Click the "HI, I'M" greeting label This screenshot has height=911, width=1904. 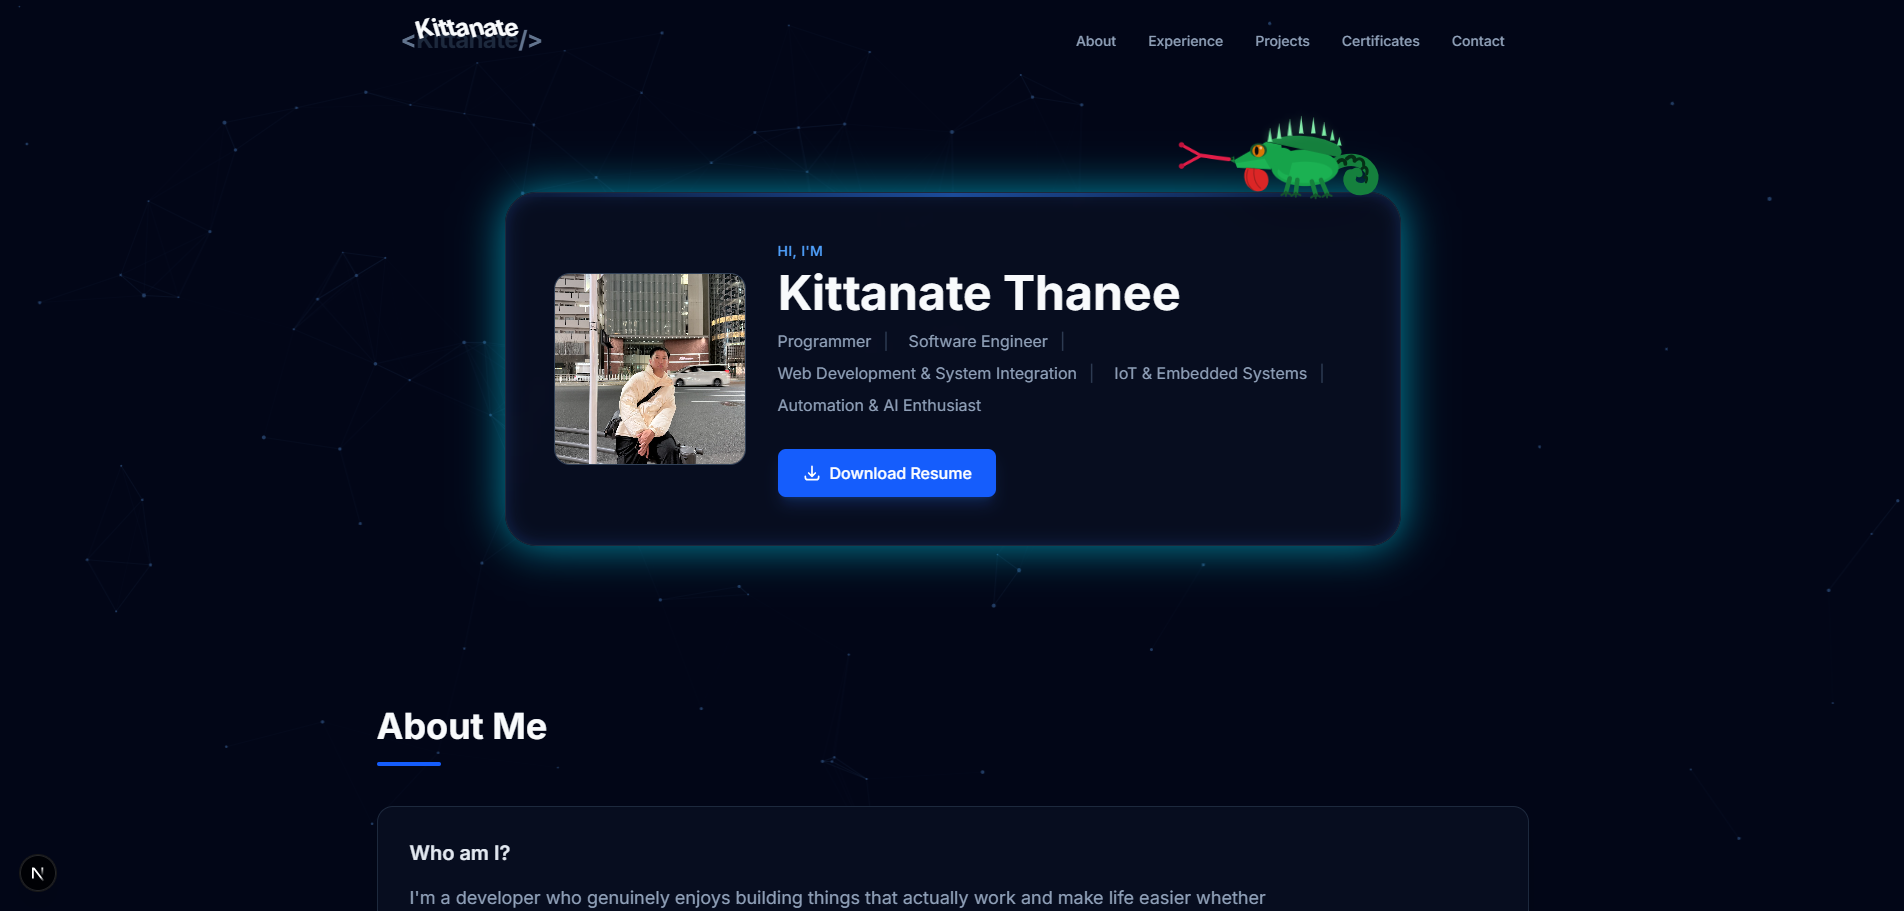click(x=800, y=251)
